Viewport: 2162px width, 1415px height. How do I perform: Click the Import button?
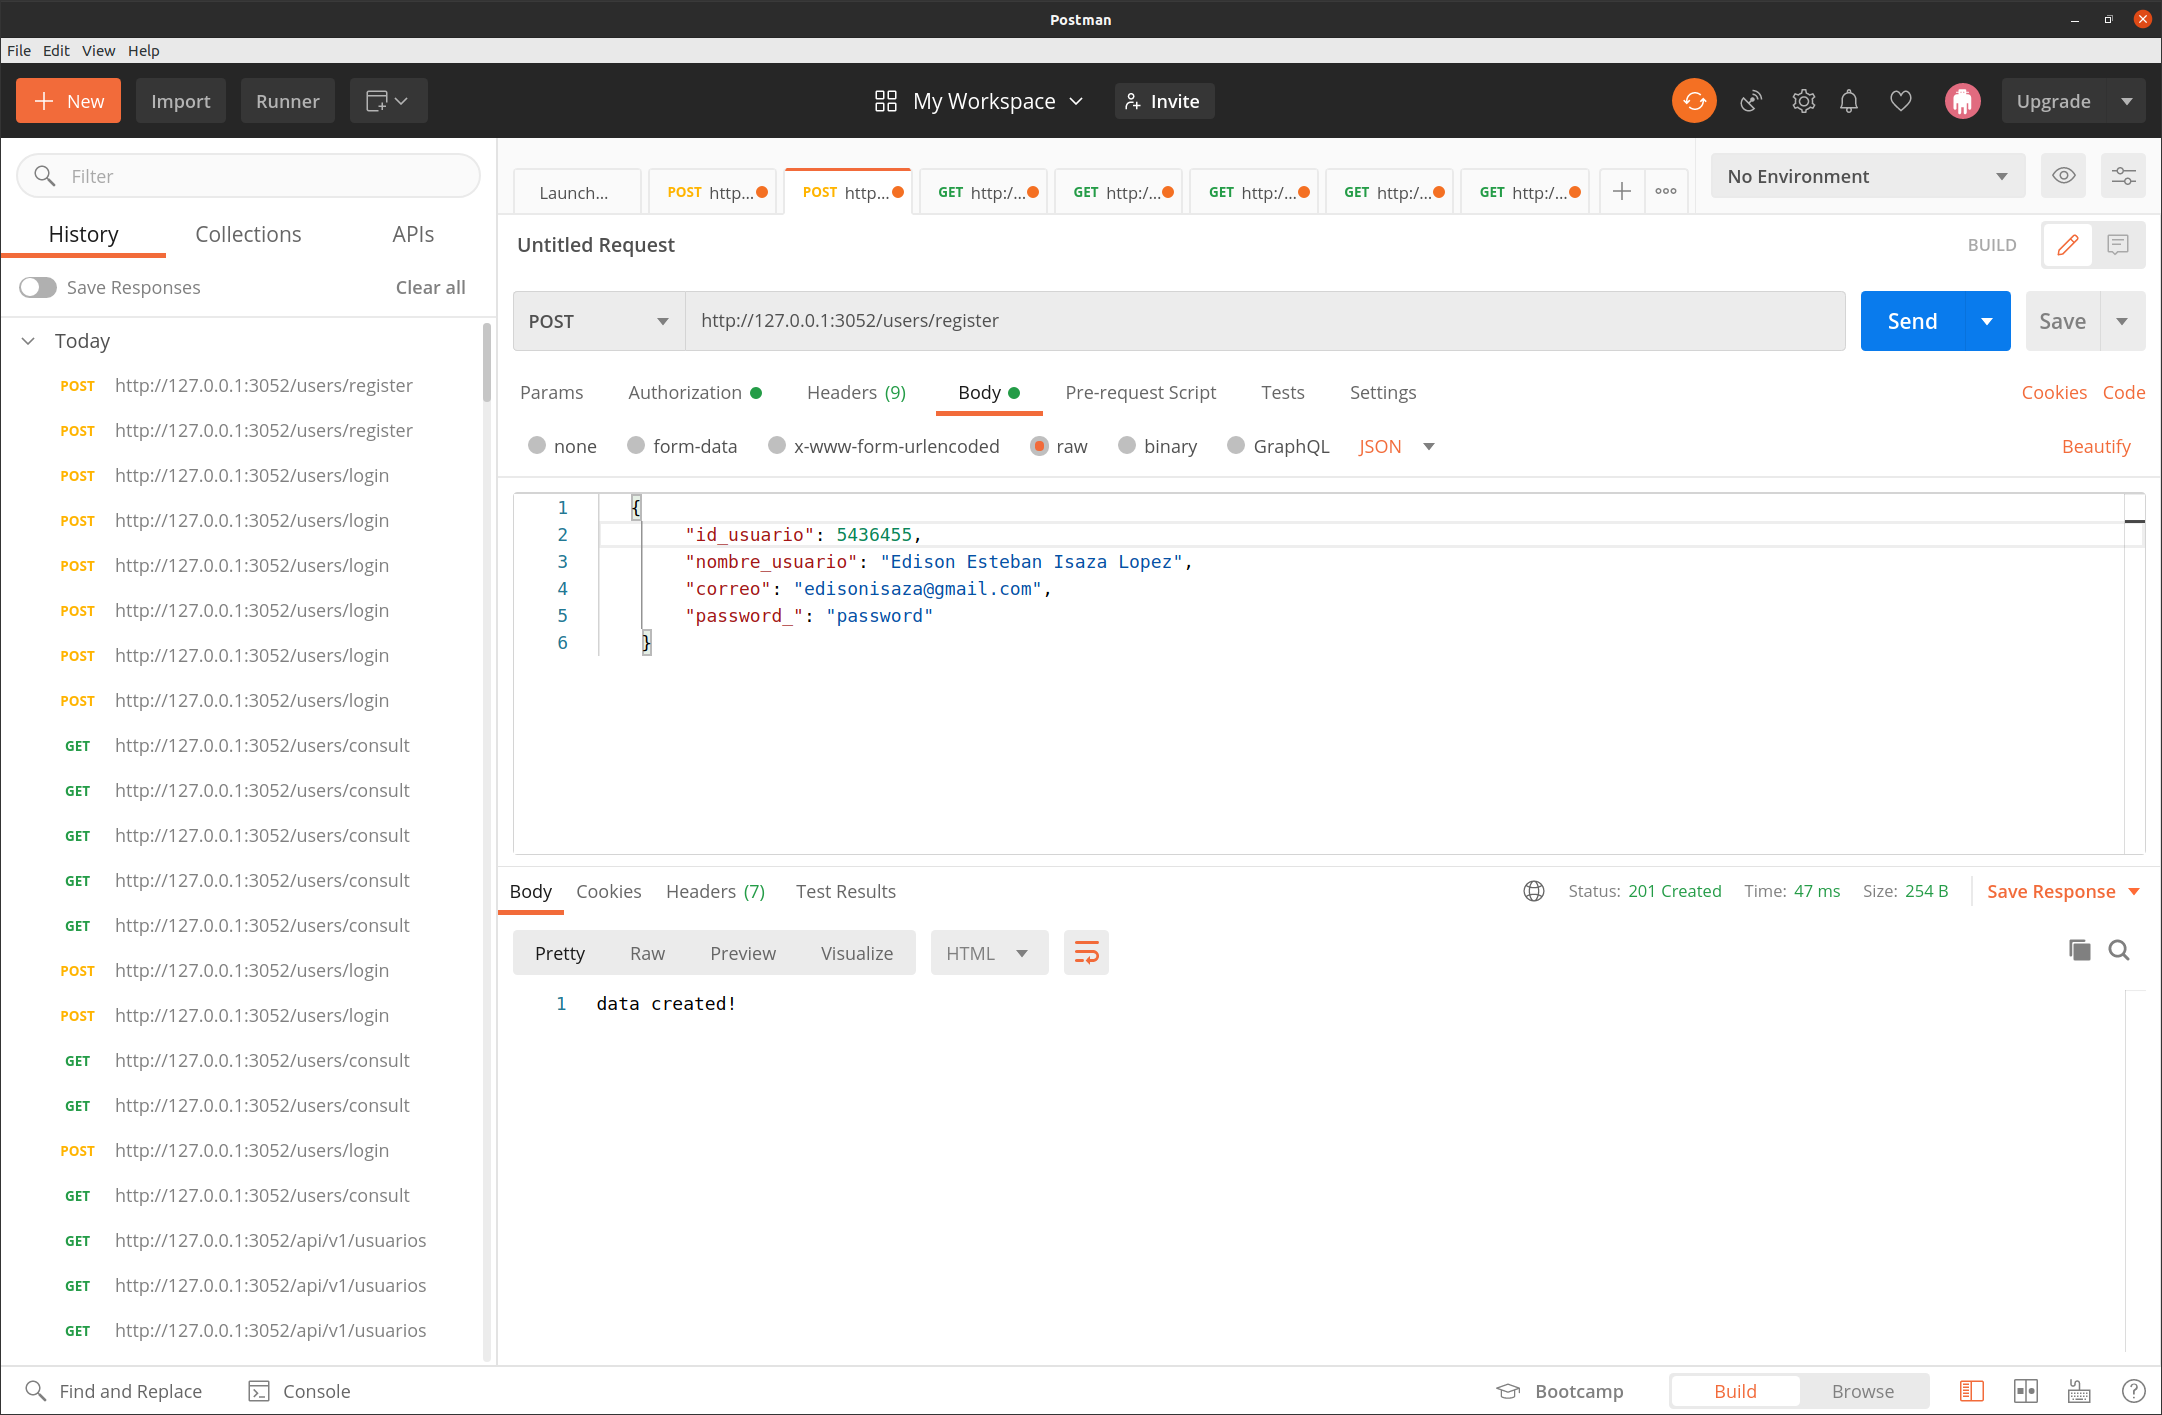click(181, 101)
